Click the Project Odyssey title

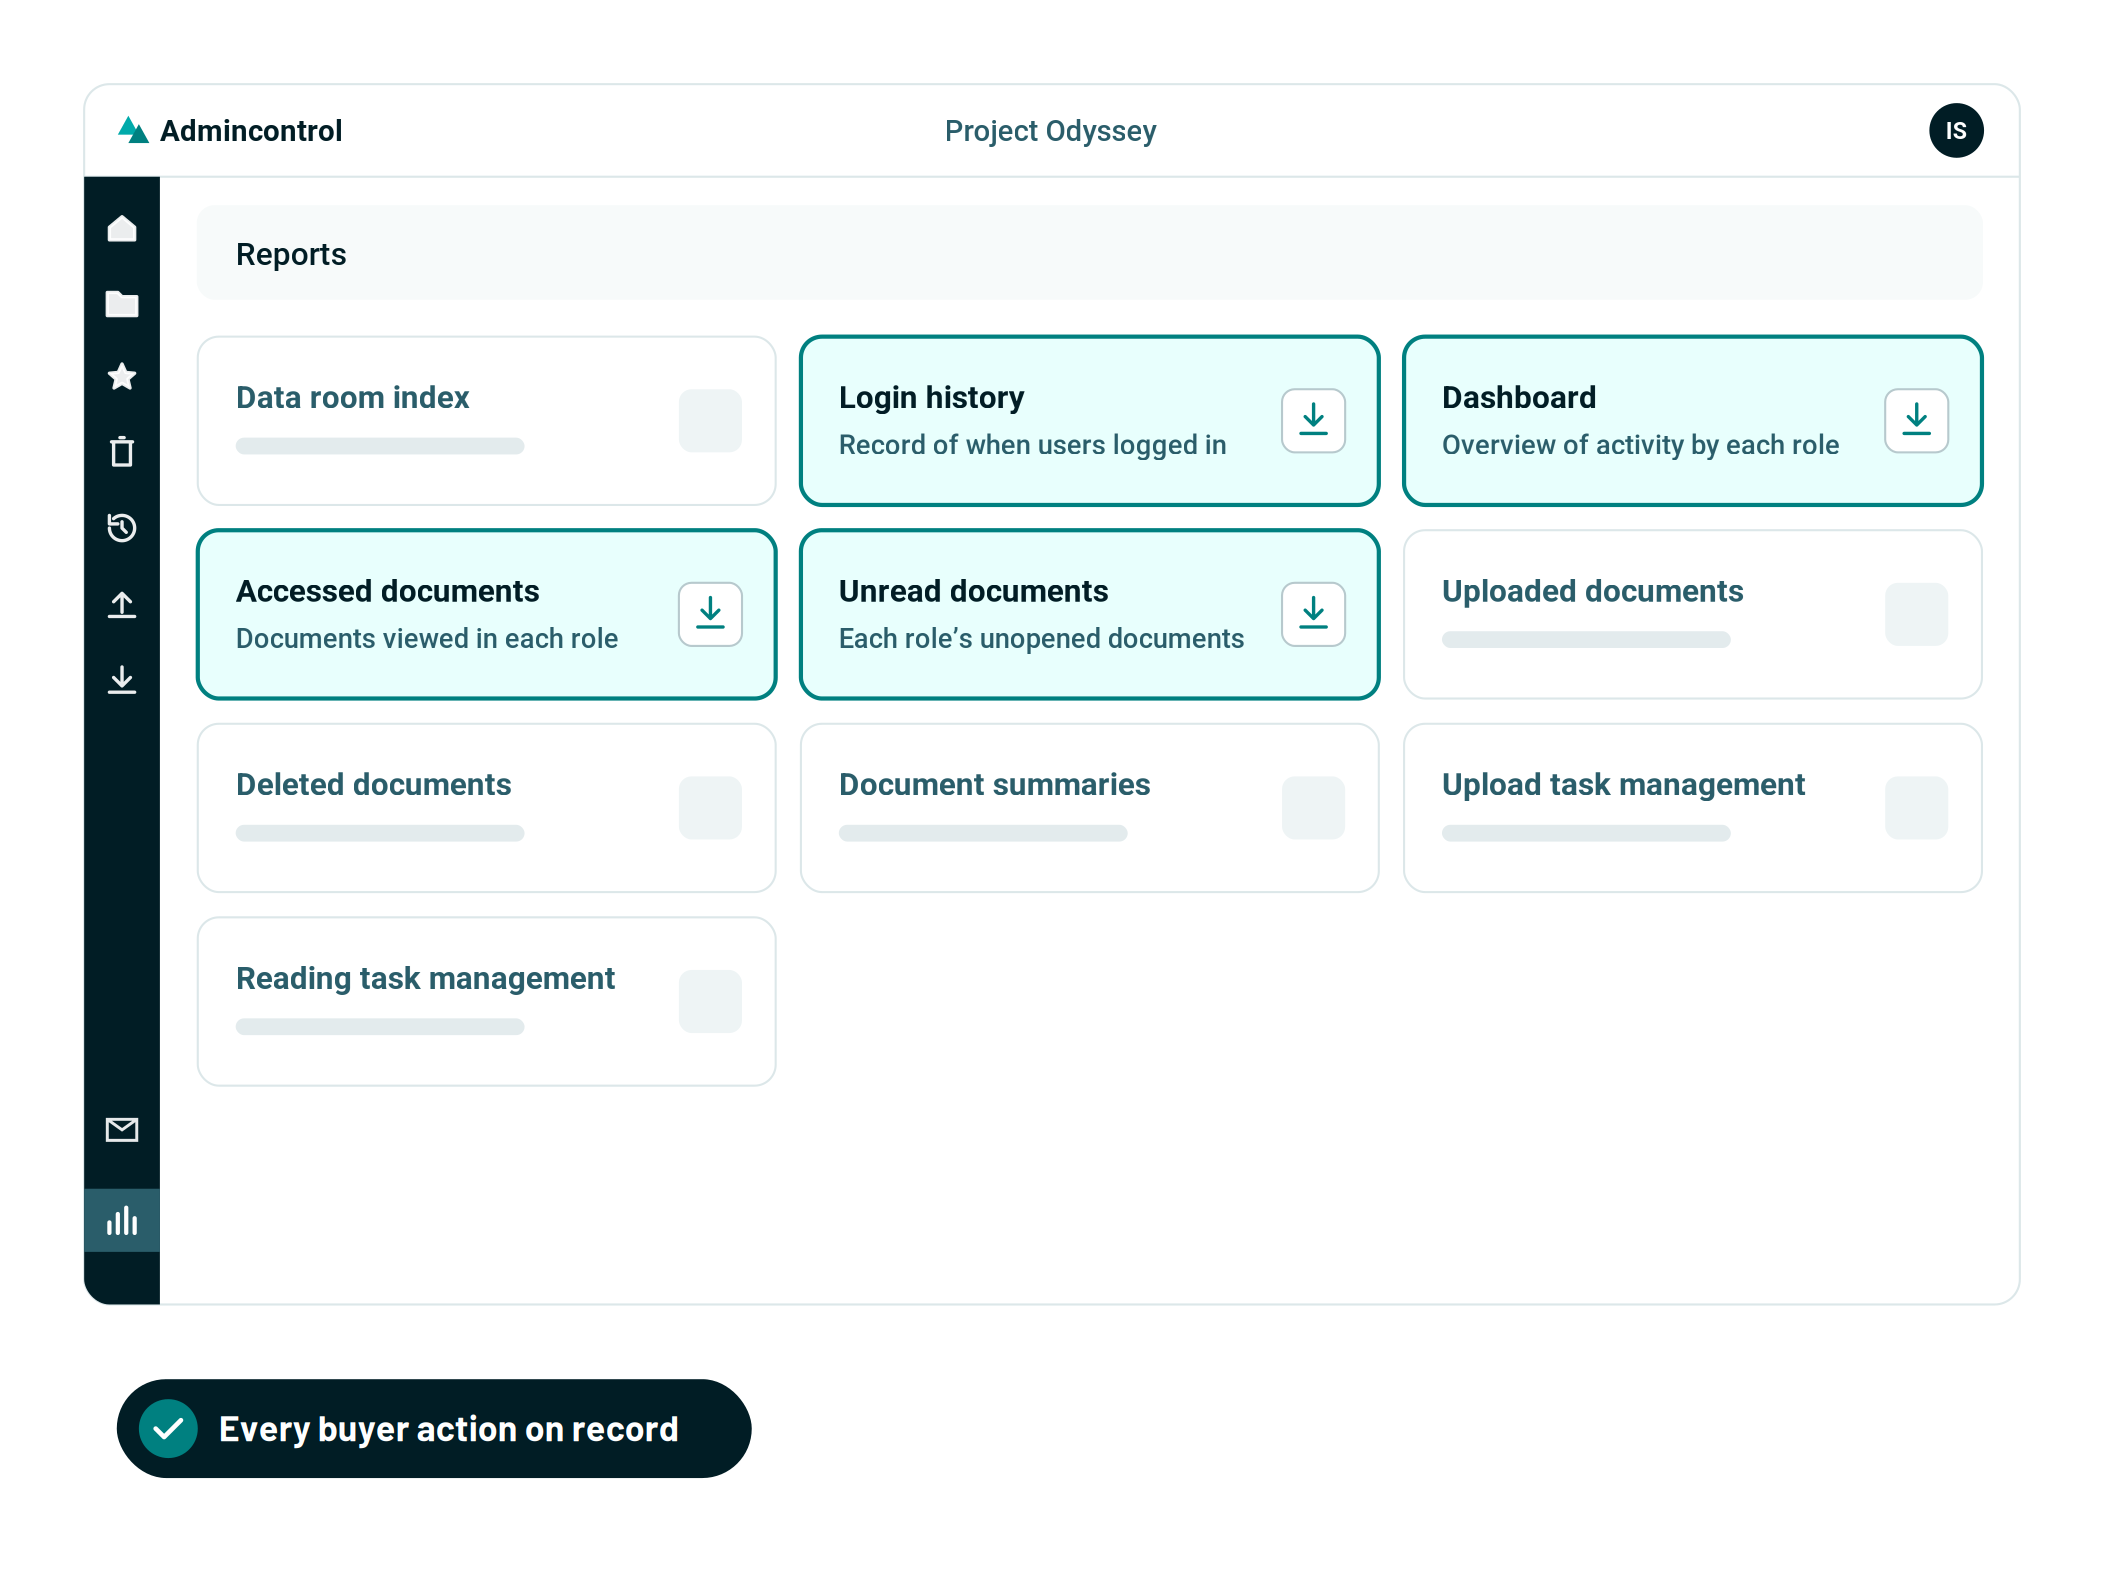(x=1050, y=131)
